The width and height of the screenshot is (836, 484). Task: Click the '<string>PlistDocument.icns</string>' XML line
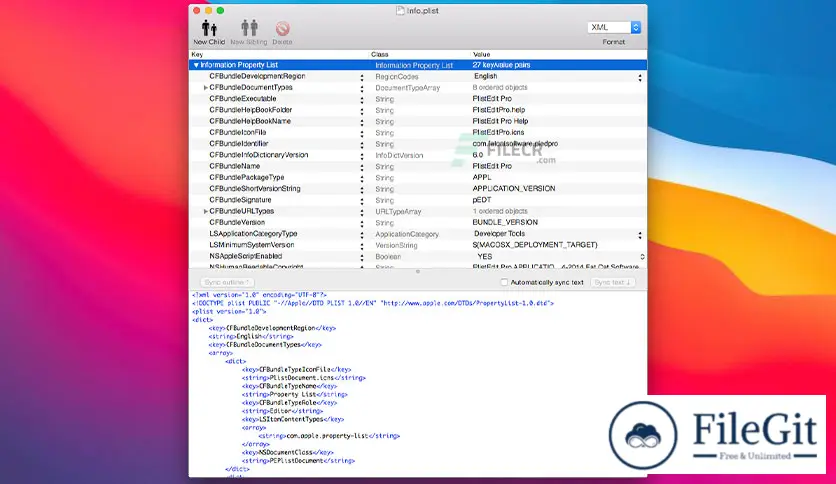[x=303, y=378]
